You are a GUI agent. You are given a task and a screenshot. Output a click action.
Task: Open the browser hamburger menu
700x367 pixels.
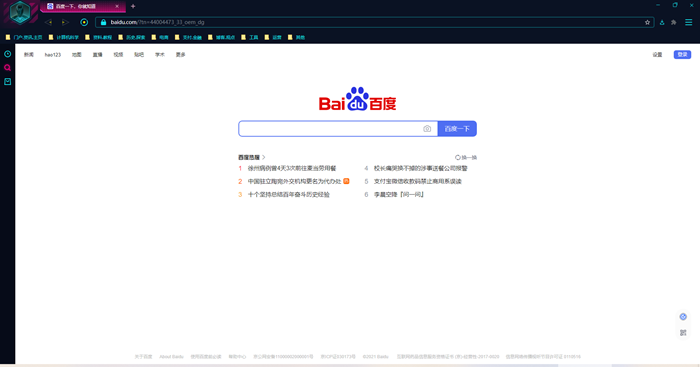coord(689,22)
